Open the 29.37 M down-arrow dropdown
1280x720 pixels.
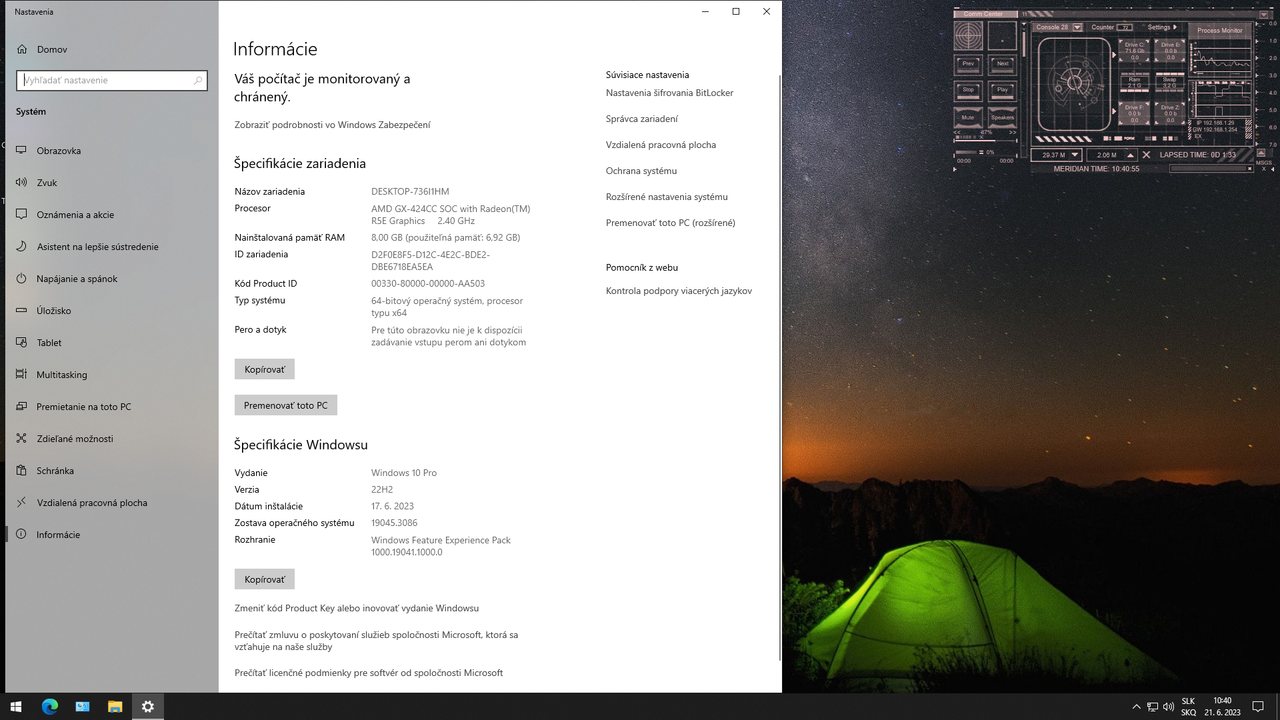coord(1075,155)
